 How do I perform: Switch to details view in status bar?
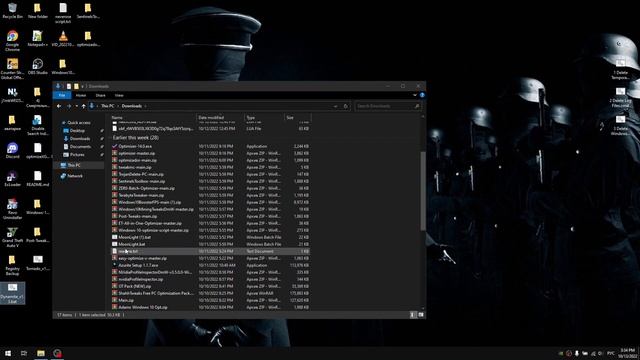pos(413,315)
